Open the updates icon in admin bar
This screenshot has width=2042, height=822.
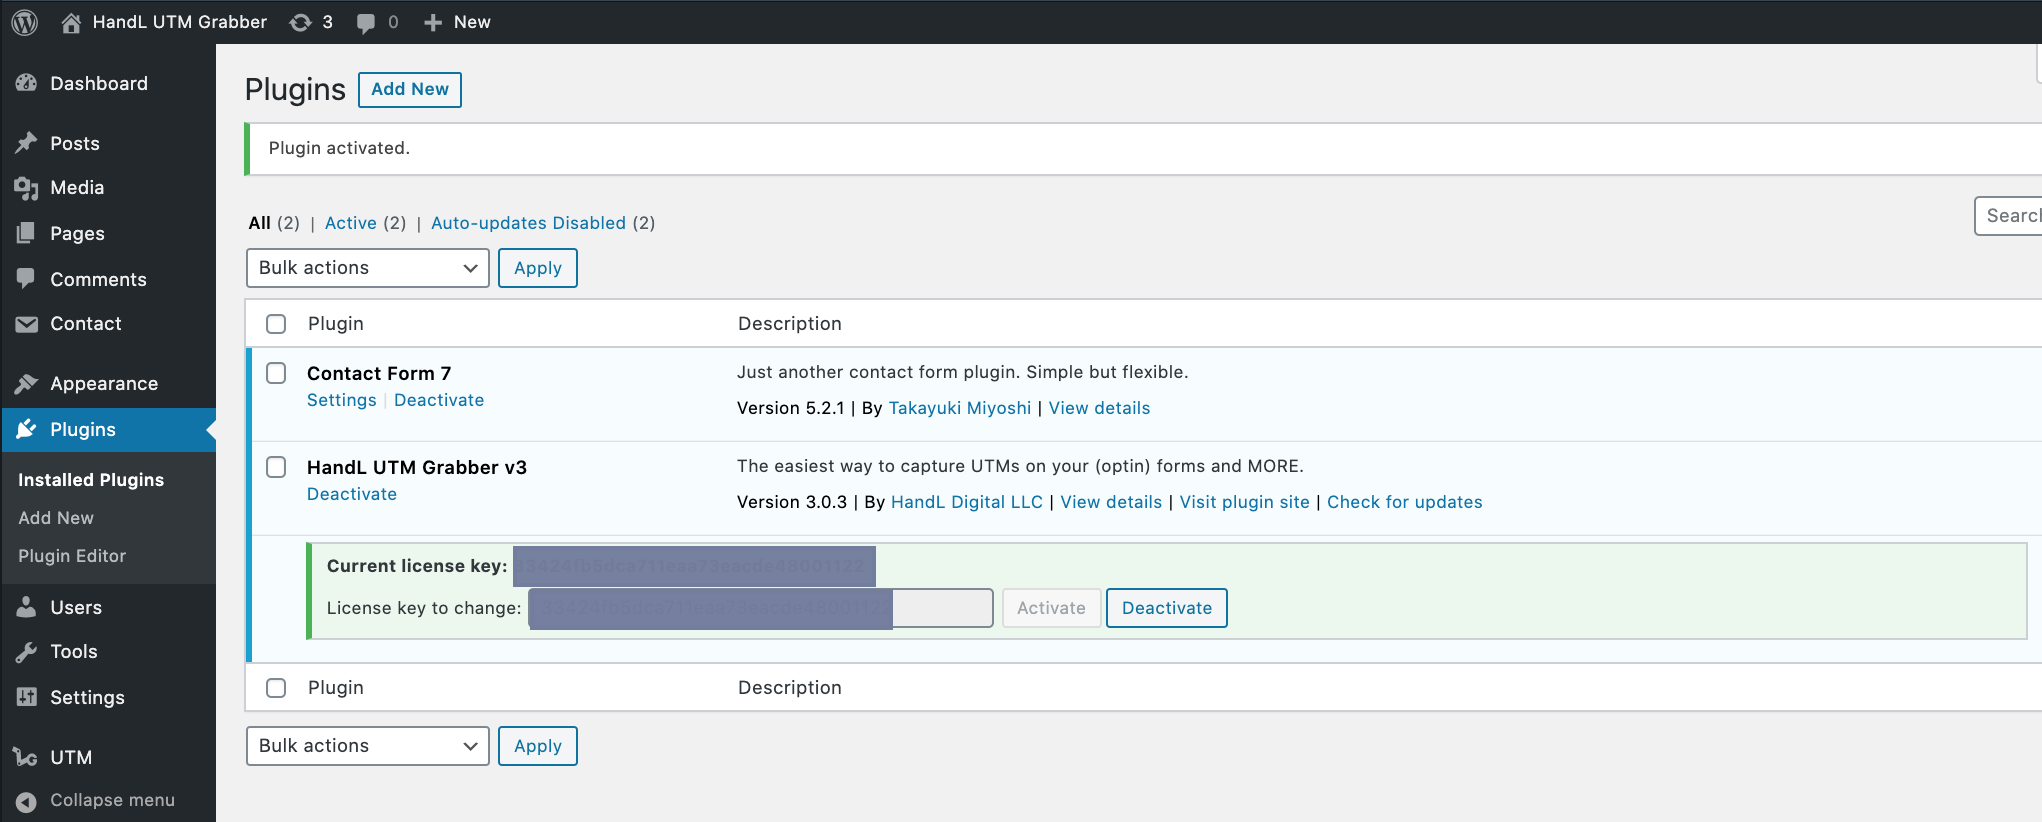pyautogui.click(x=301, y=22)
